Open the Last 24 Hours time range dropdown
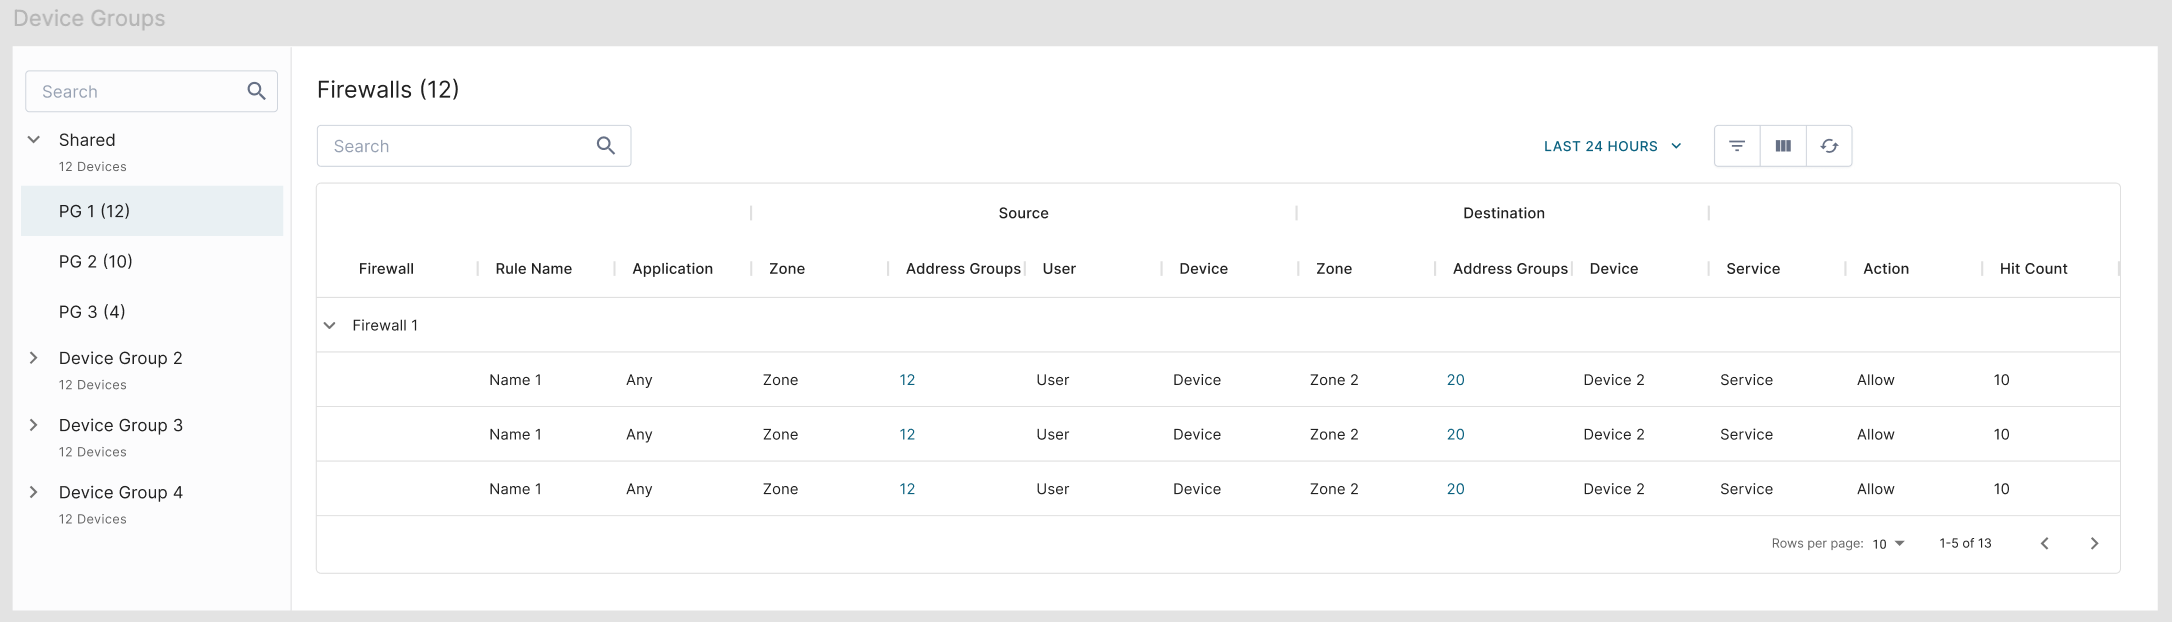 click(x=1612, y=146)
